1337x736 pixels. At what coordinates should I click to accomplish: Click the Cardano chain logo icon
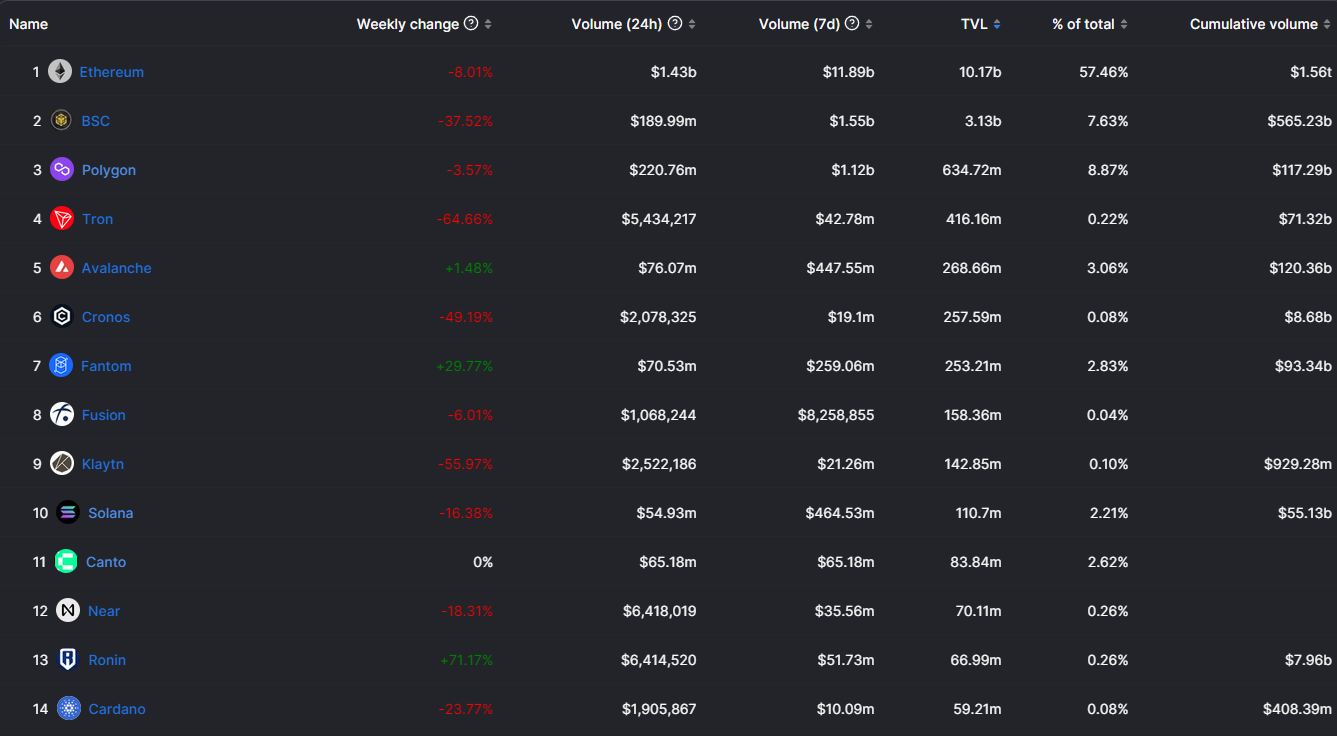[69, 709]
